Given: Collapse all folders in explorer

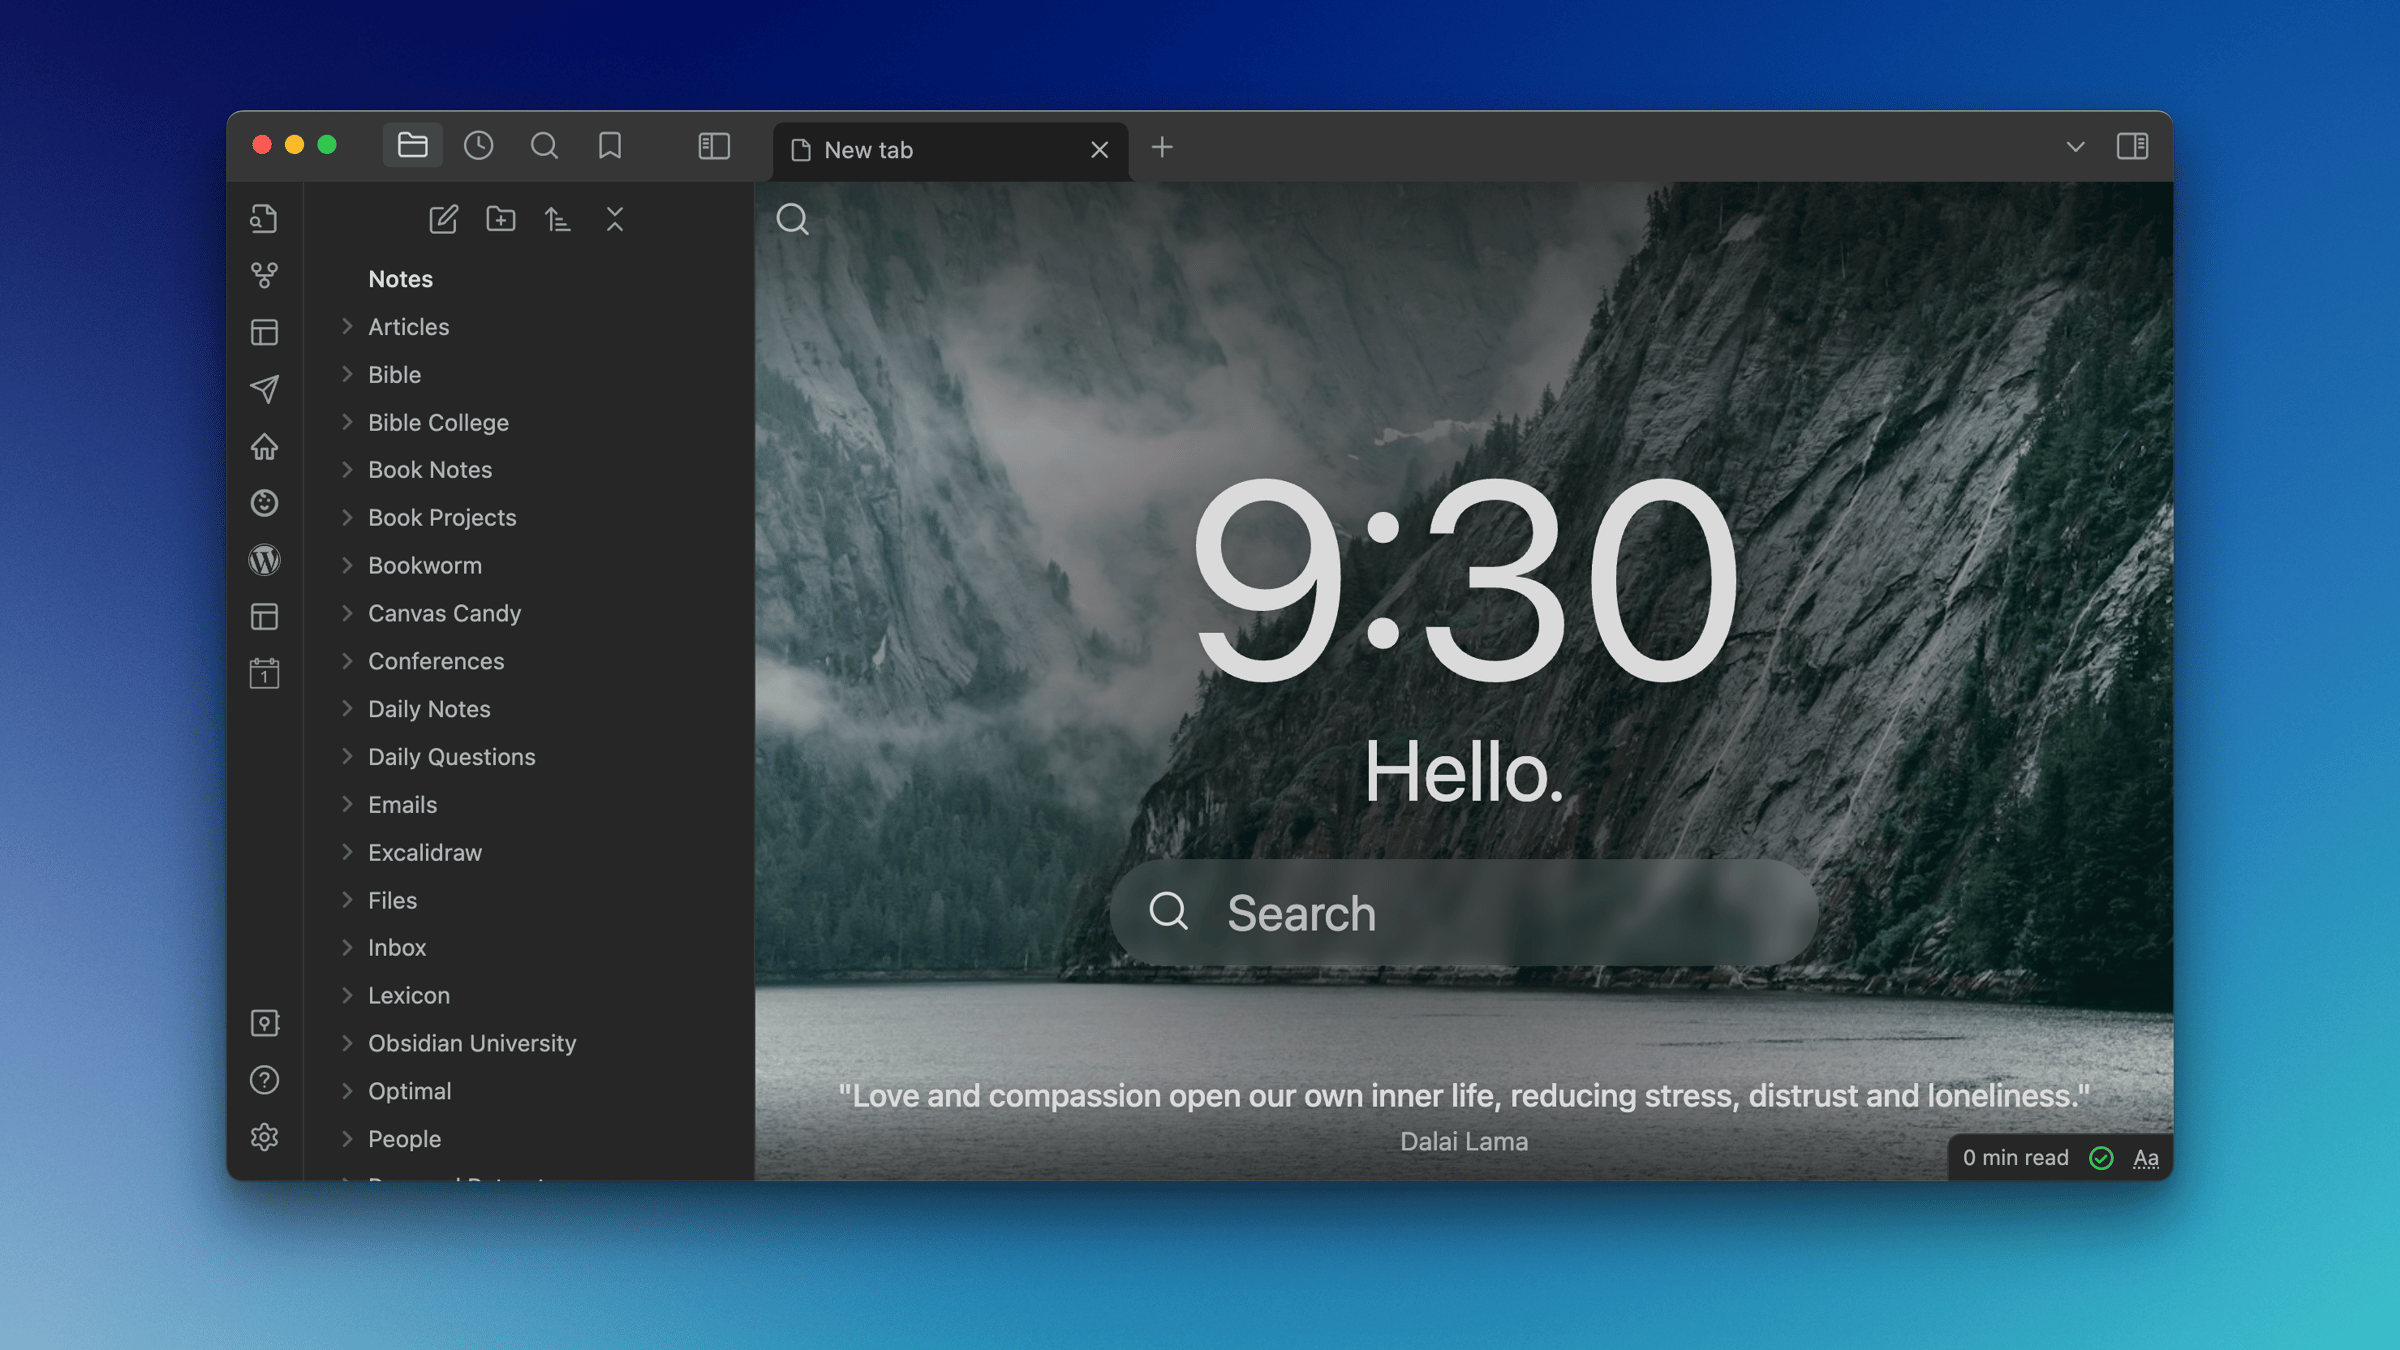Looking at the screenshot, I should pos(614,219).
